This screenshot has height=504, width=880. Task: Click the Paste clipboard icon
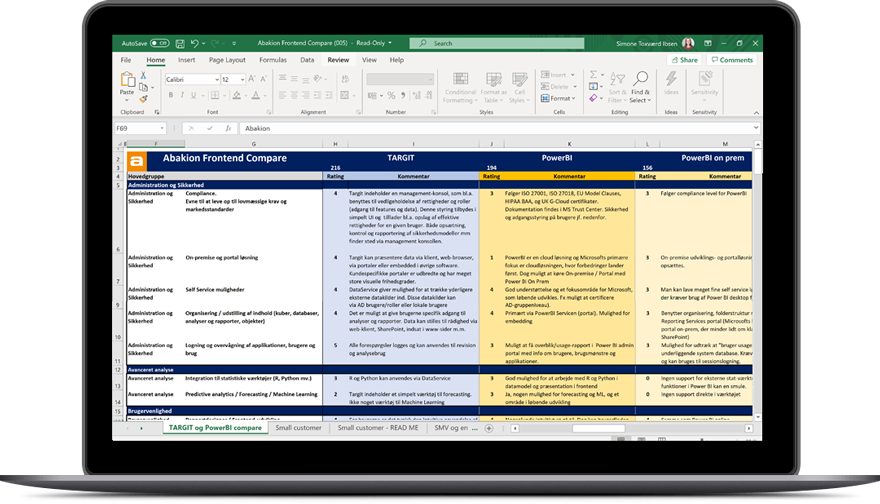pos(127,80)
